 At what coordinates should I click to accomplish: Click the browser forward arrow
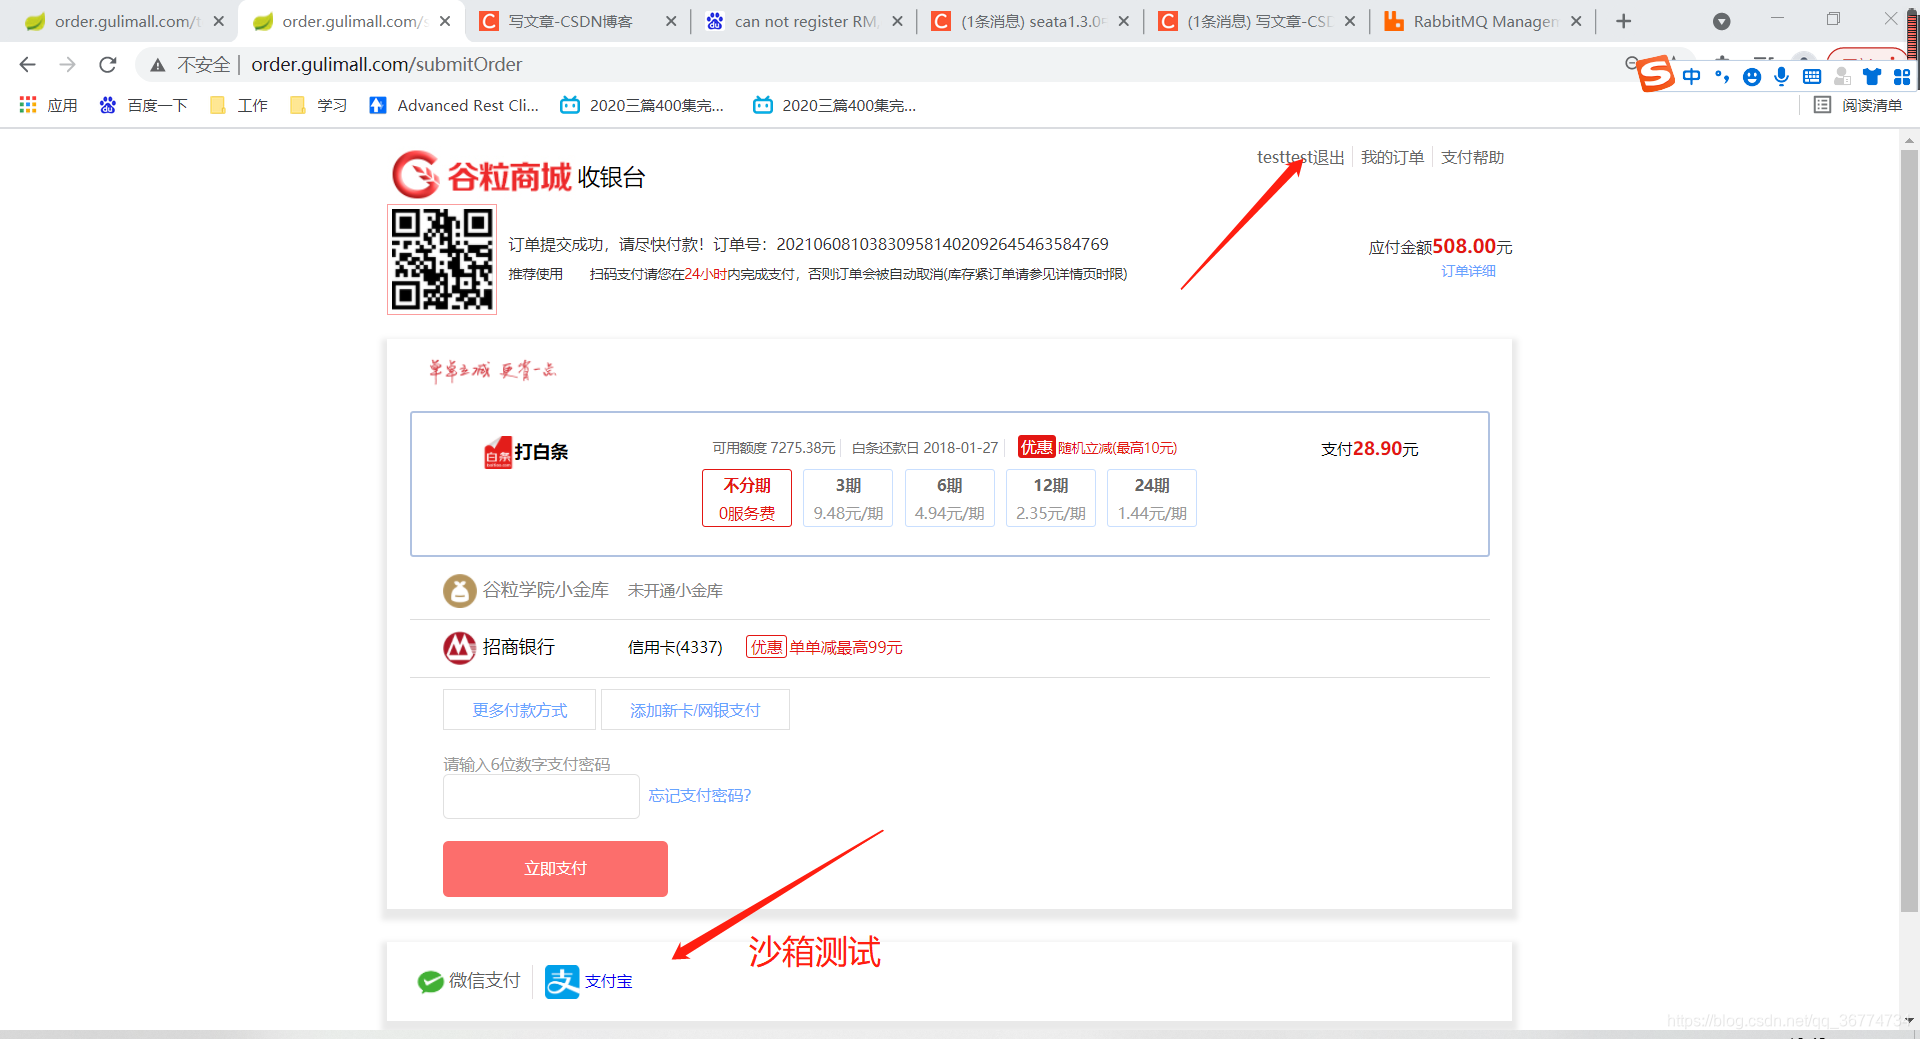click(x=67, y=65)
